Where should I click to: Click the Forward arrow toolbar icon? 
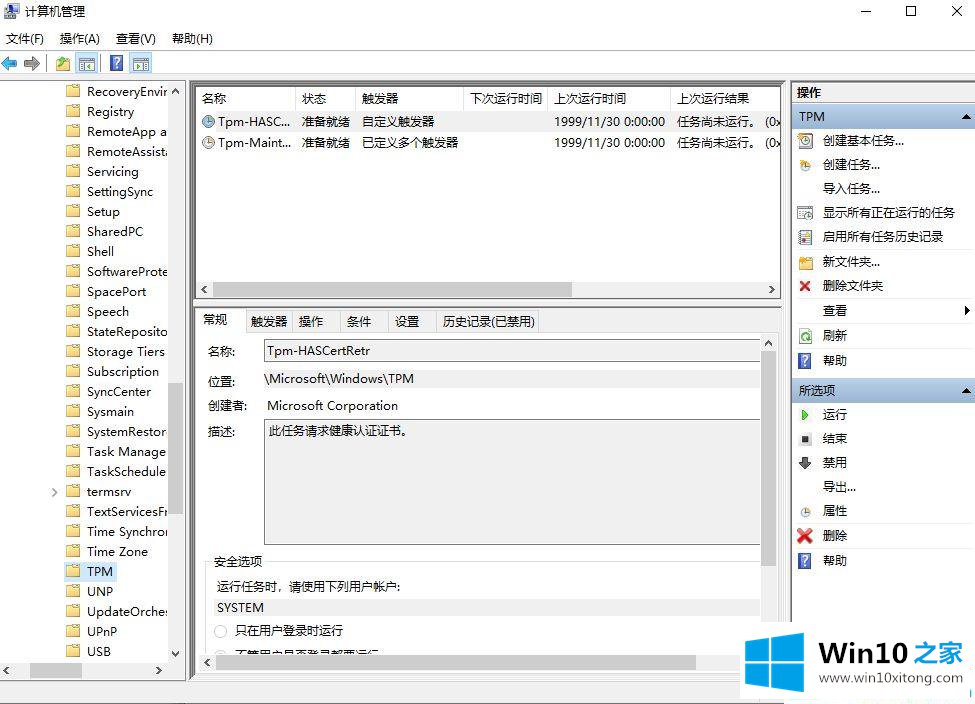point(32,63)
